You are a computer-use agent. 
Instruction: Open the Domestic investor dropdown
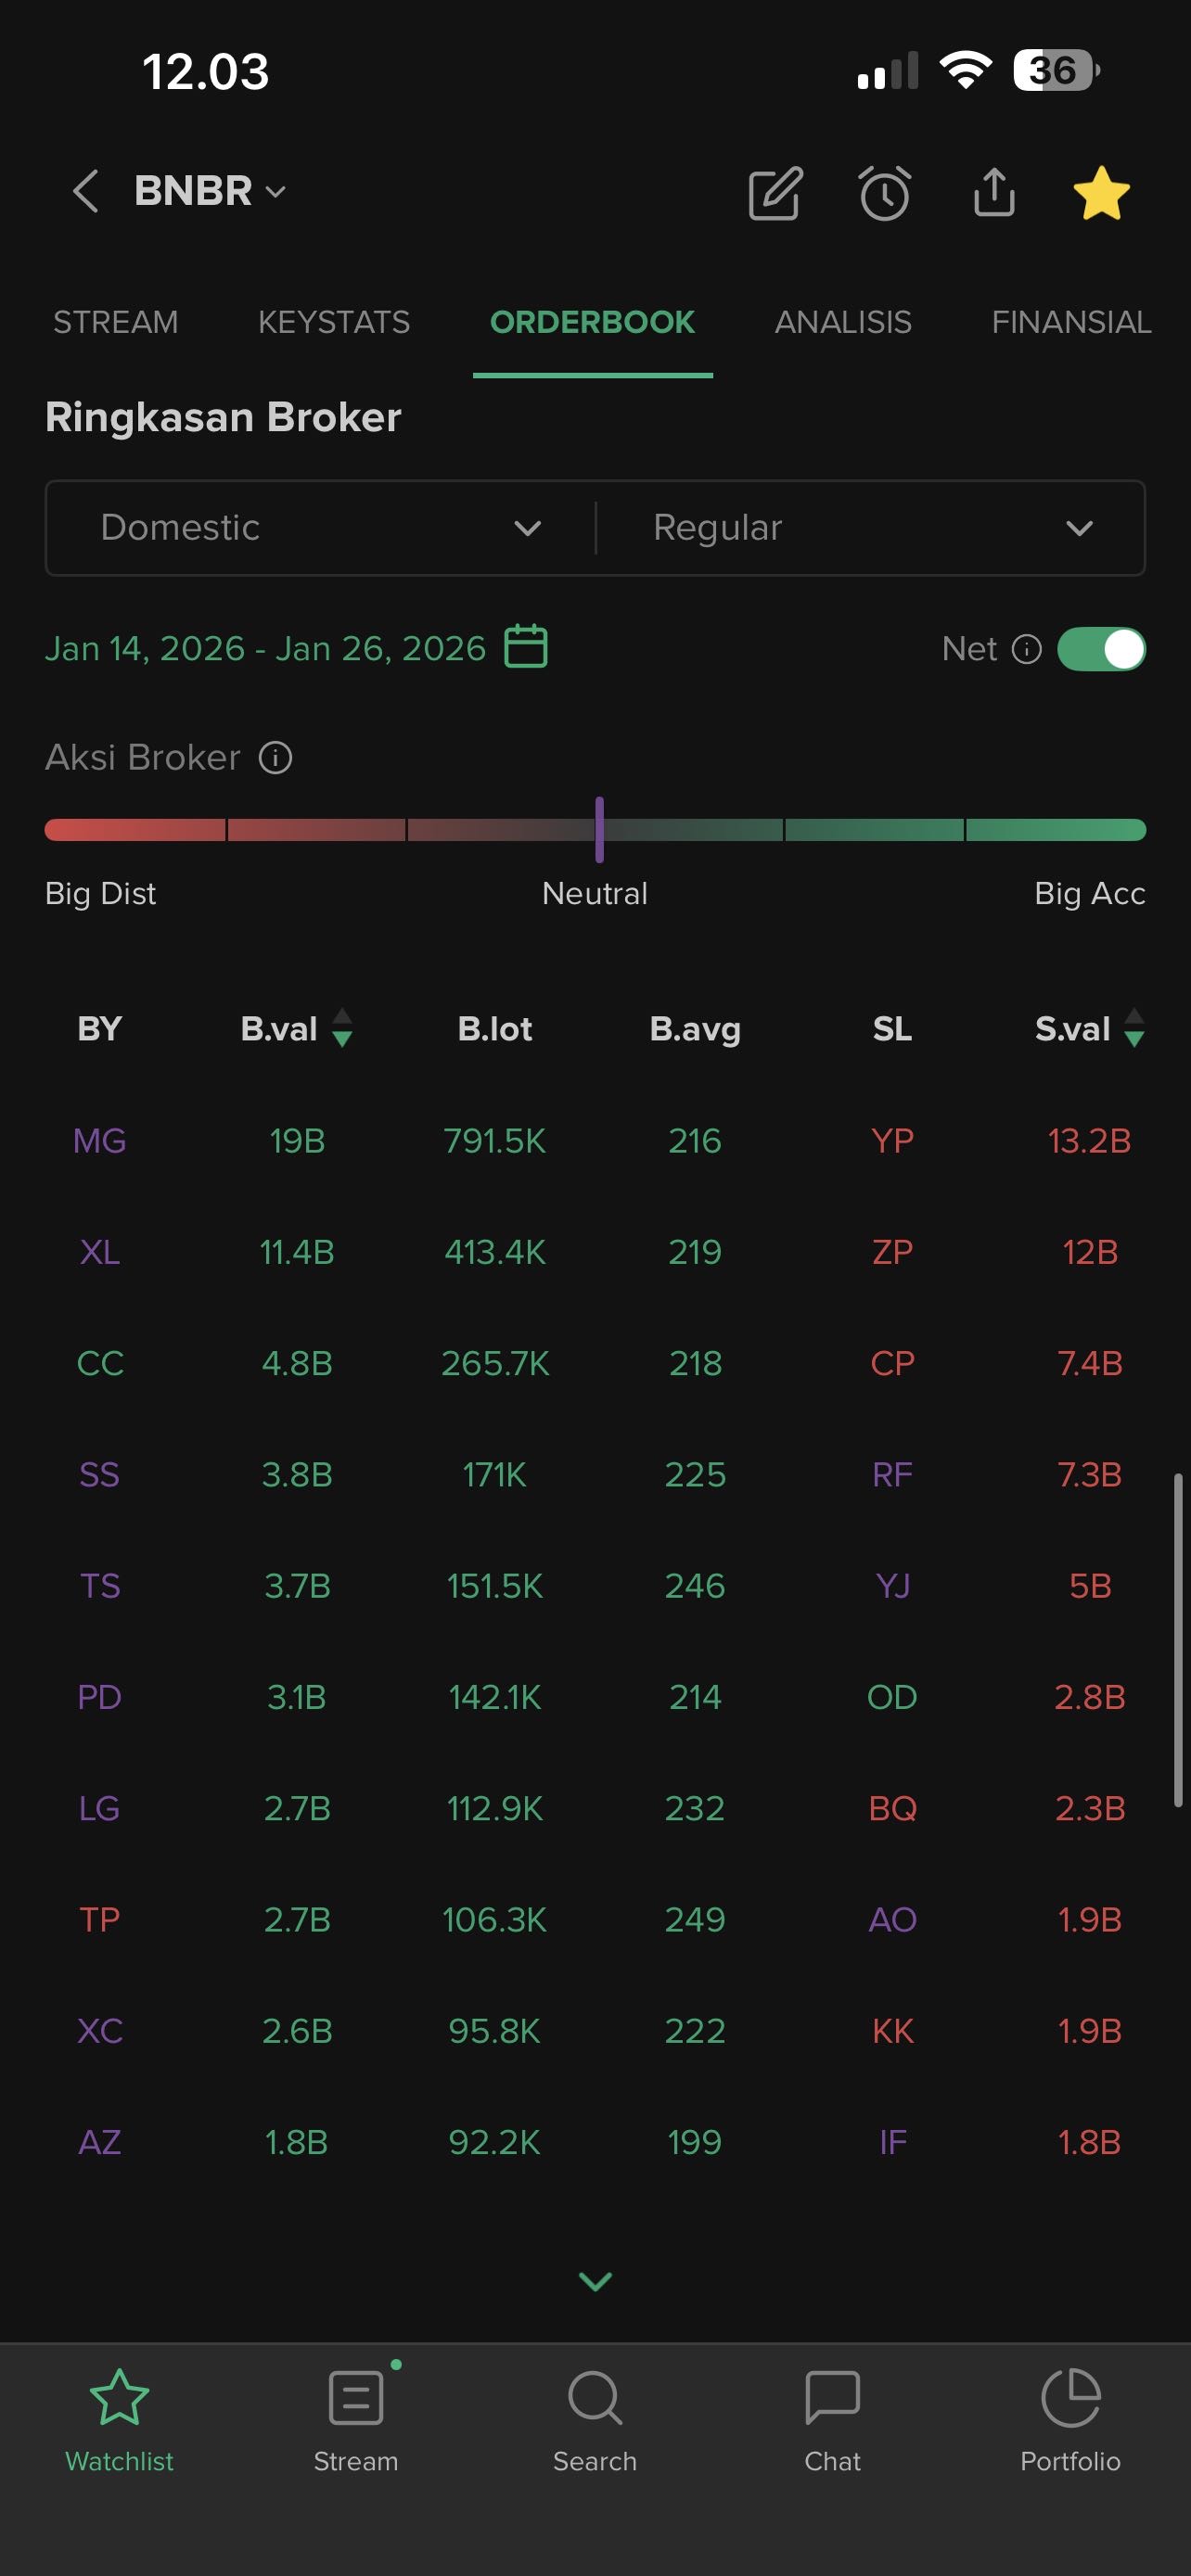click(320, 527)
